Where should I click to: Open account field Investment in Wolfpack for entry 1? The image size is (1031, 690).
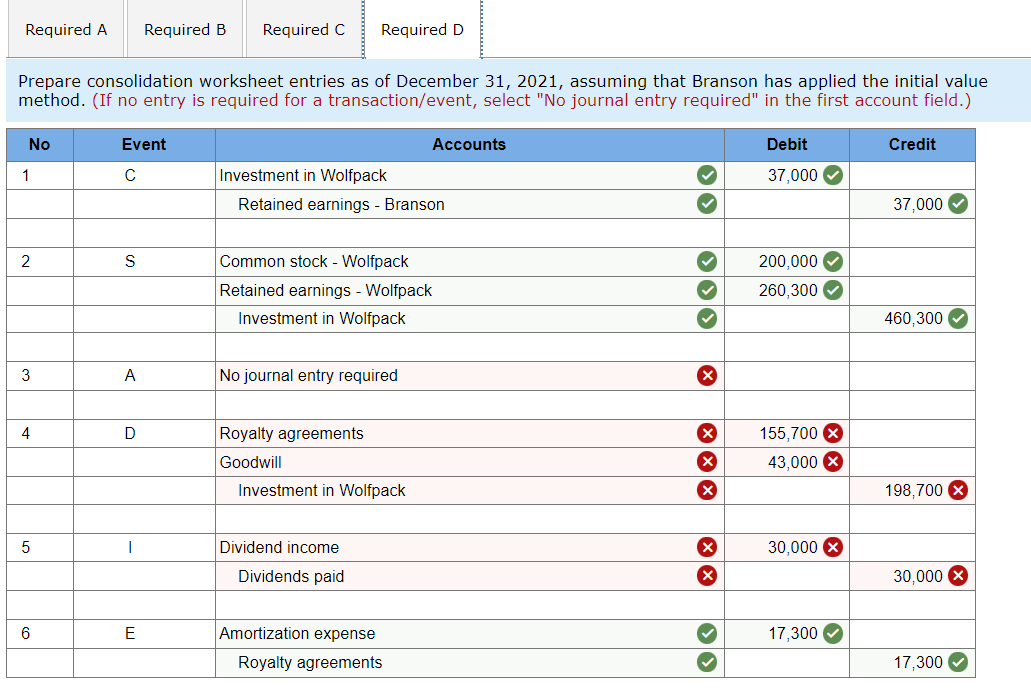click(x=469, y=176)
